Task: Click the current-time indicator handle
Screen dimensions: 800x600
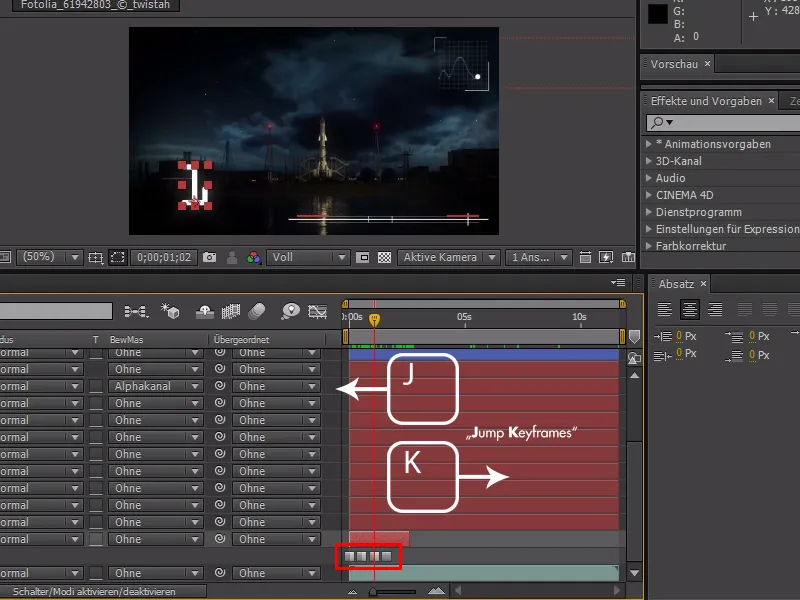Action: pyautogui.click(x=374, y=320)
